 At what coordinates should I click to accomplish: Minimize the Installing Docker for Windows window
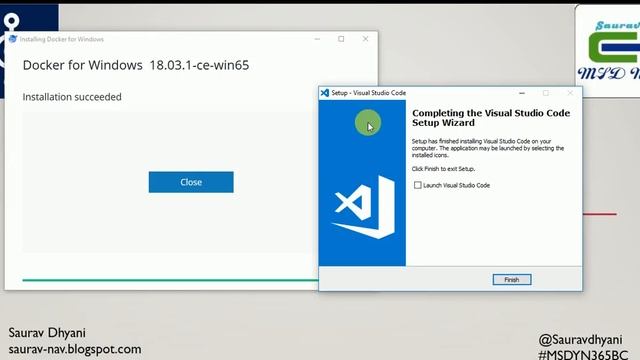pyautogui.click(x=317, y=39)
